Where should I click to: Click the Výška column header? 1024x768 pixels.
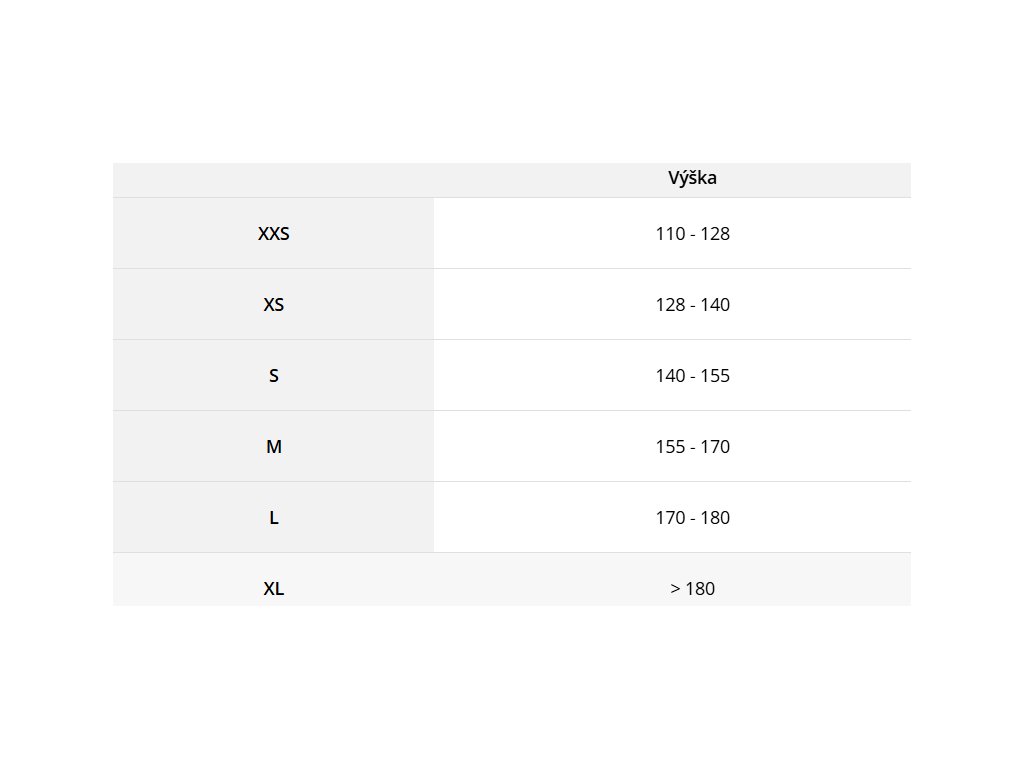click(x=692, y=178)
